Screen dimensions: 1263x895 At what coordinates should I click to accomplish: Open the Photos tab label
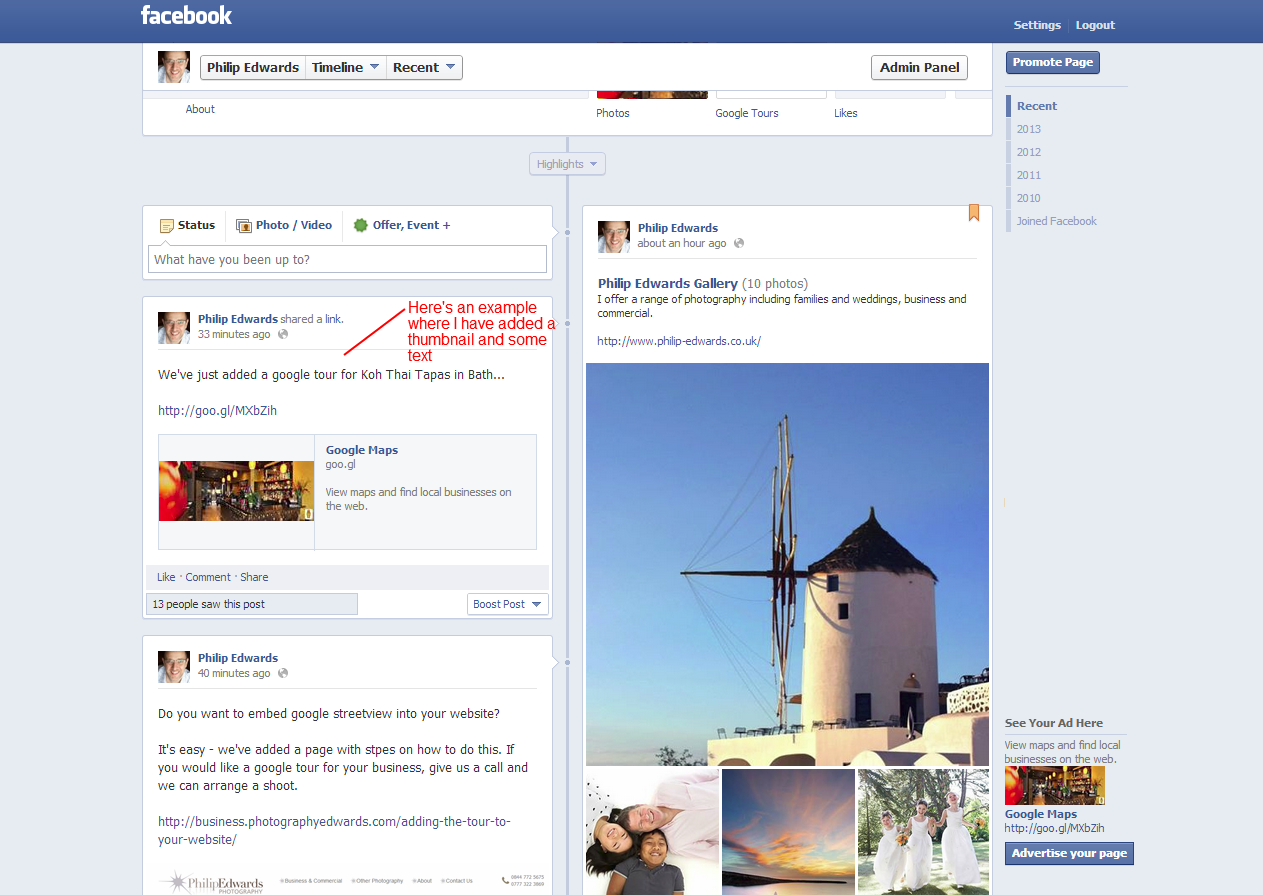pyautogui.click(x=613, y=113)
